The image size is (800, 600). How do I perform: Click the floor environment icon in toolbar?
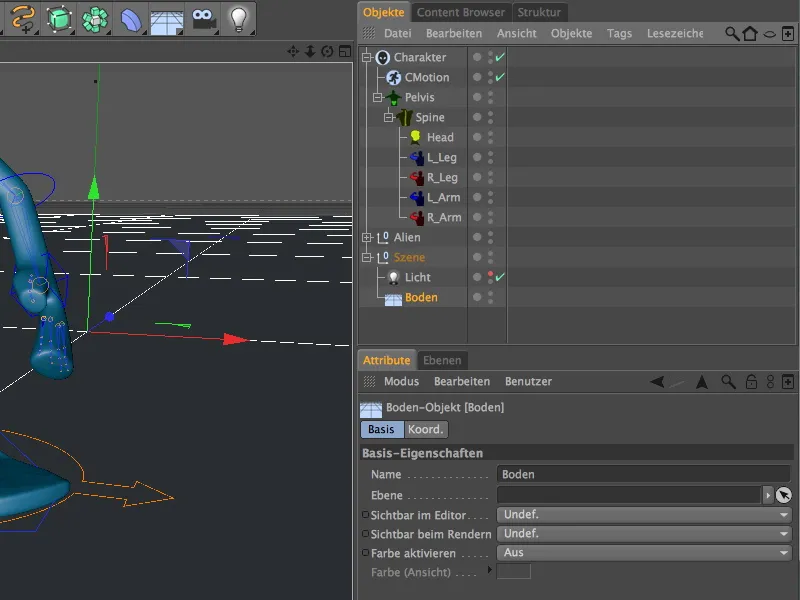166,21
